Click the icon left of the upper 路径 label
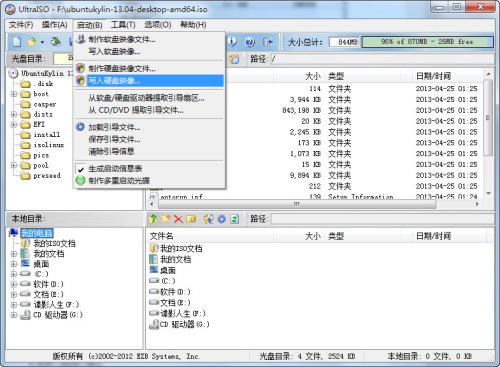 234,59
